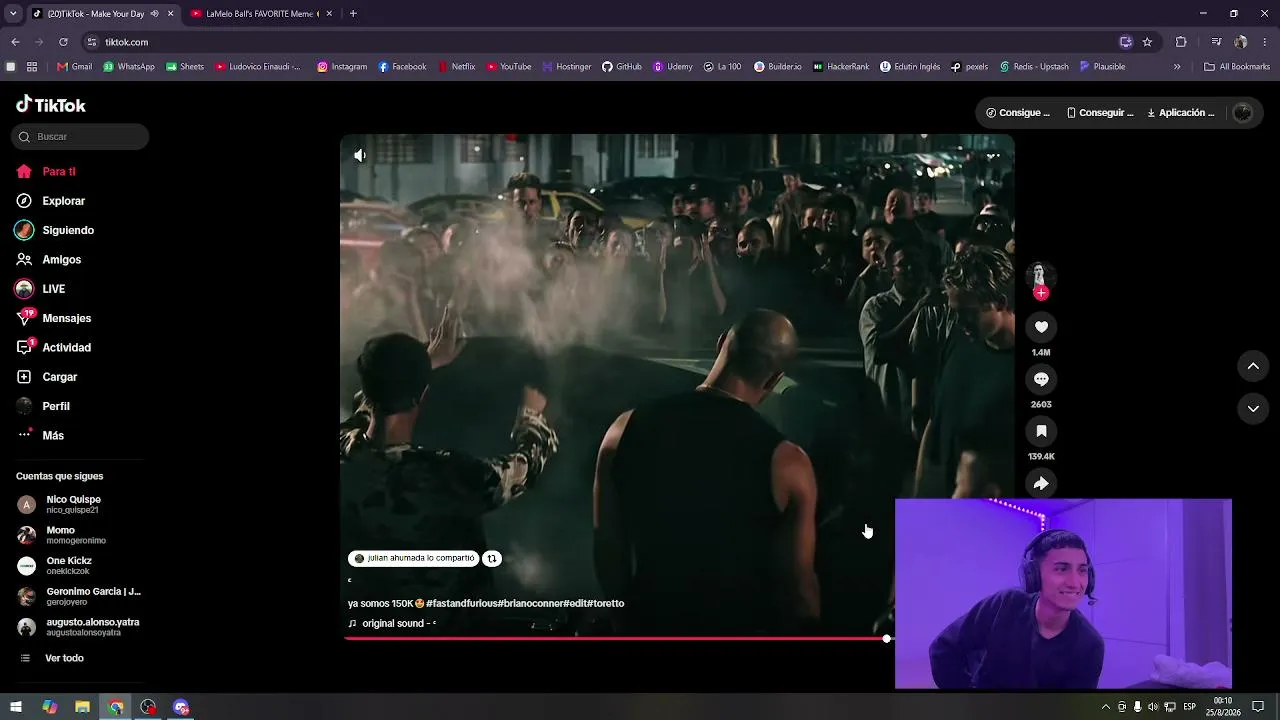
Task: Open the GitHub bookmark
Action: tap(622, 67)
